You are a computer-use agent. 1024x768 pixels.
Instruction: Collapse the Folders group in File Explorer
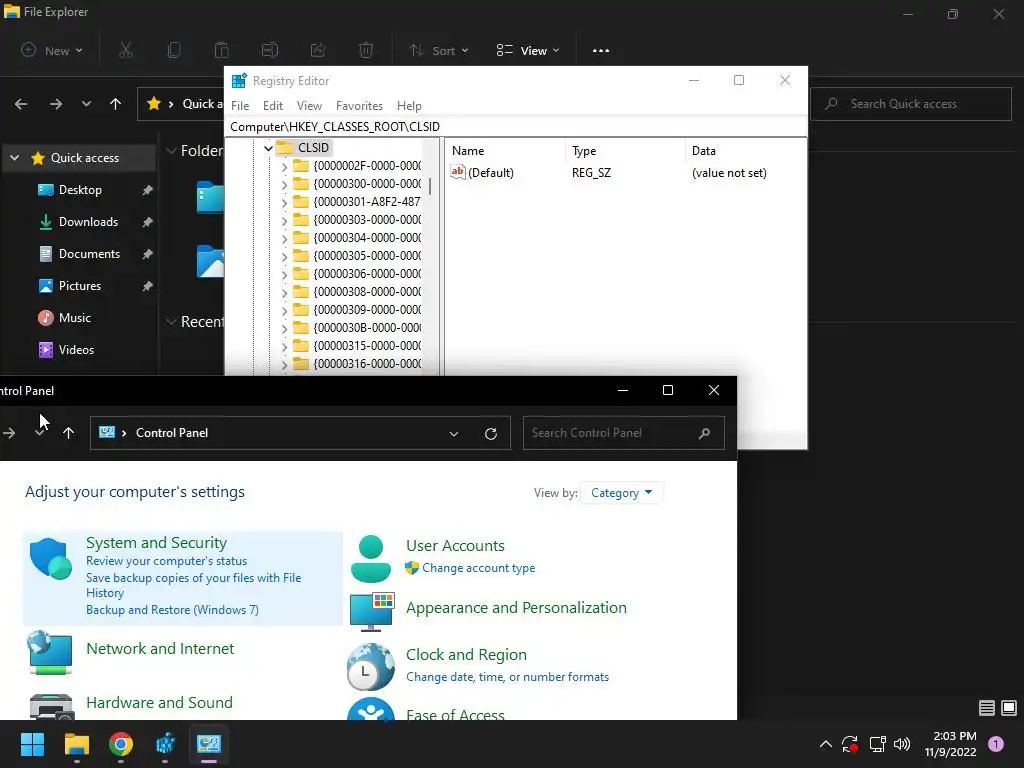pos(171,151)
